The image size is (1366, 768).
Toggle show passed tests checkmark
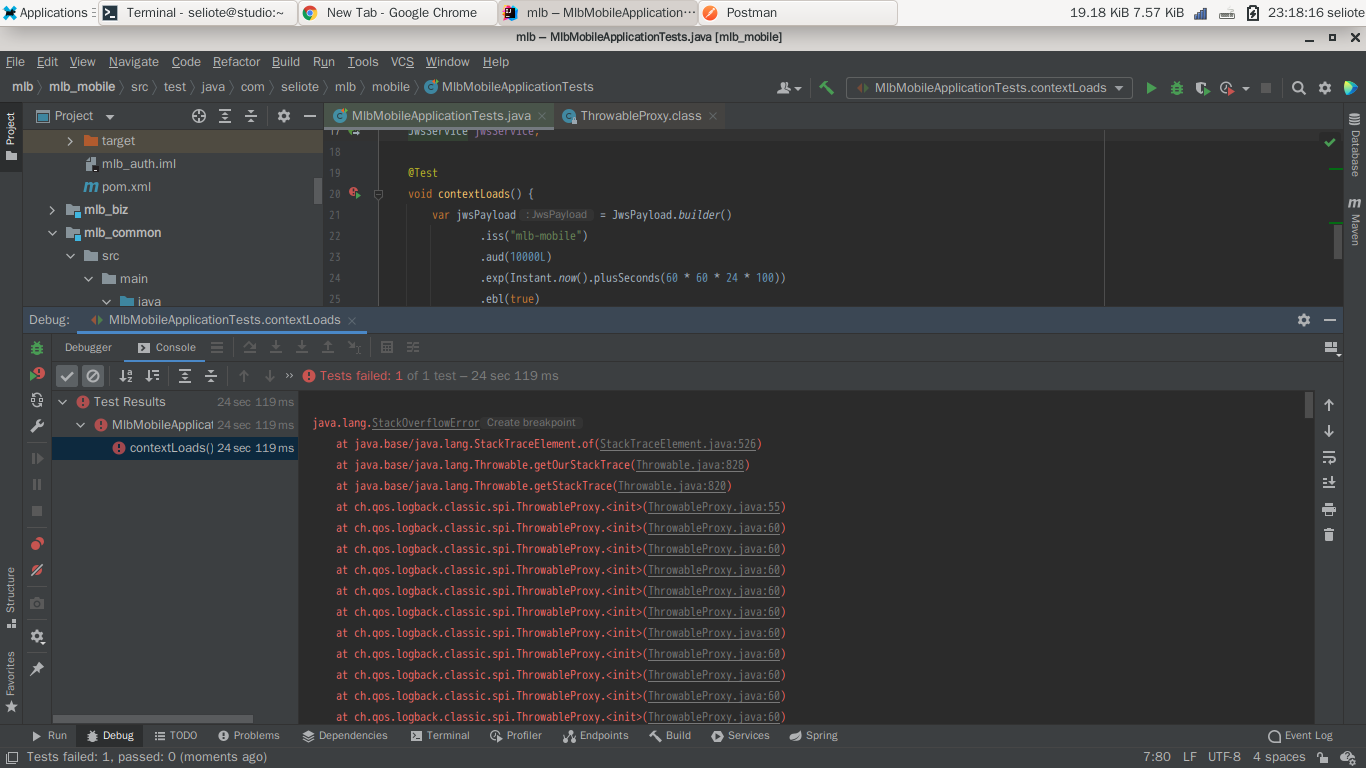(67, 376)
